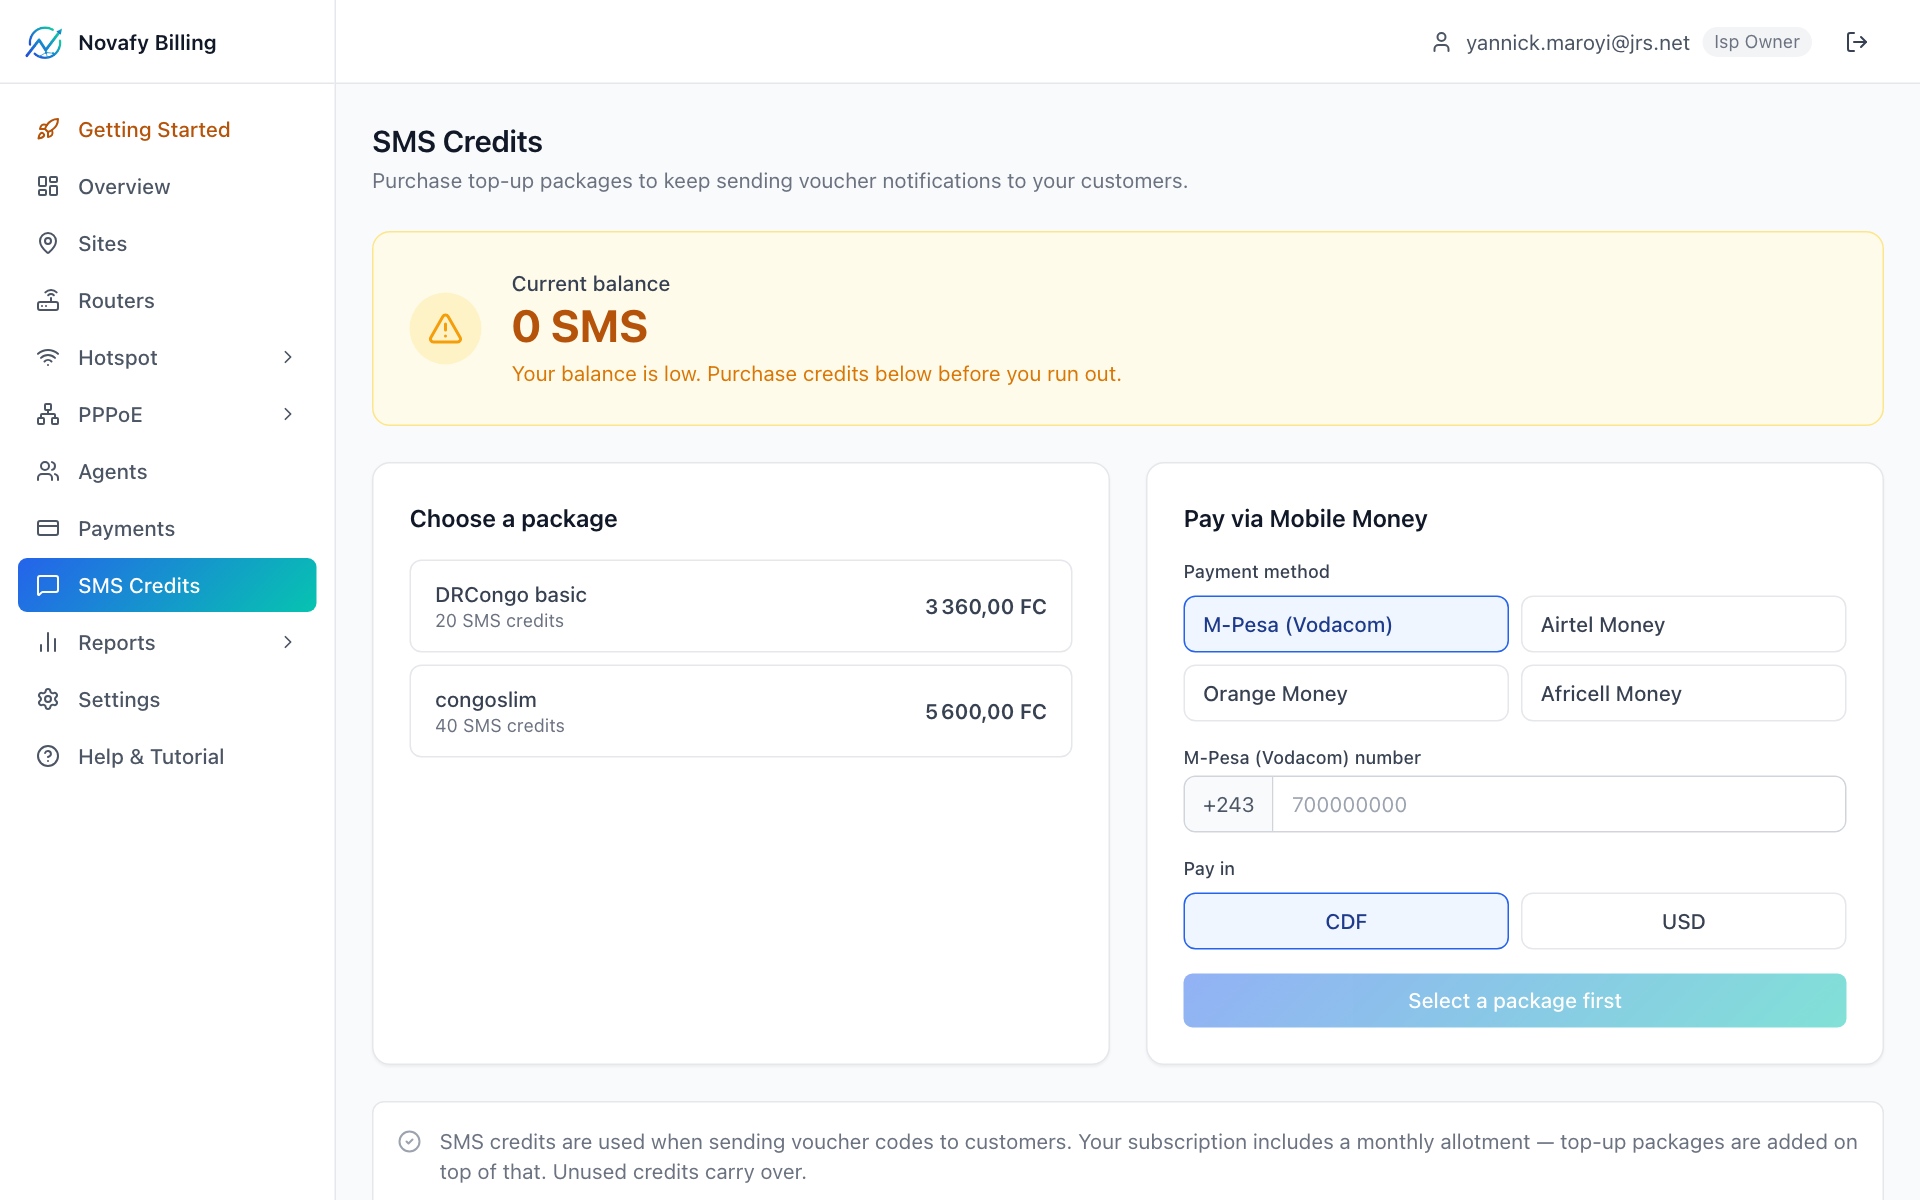Click the Novafy Billing logo icon
The height and width of the screenshot is (1200, 1920).
(x=44, y=42)
